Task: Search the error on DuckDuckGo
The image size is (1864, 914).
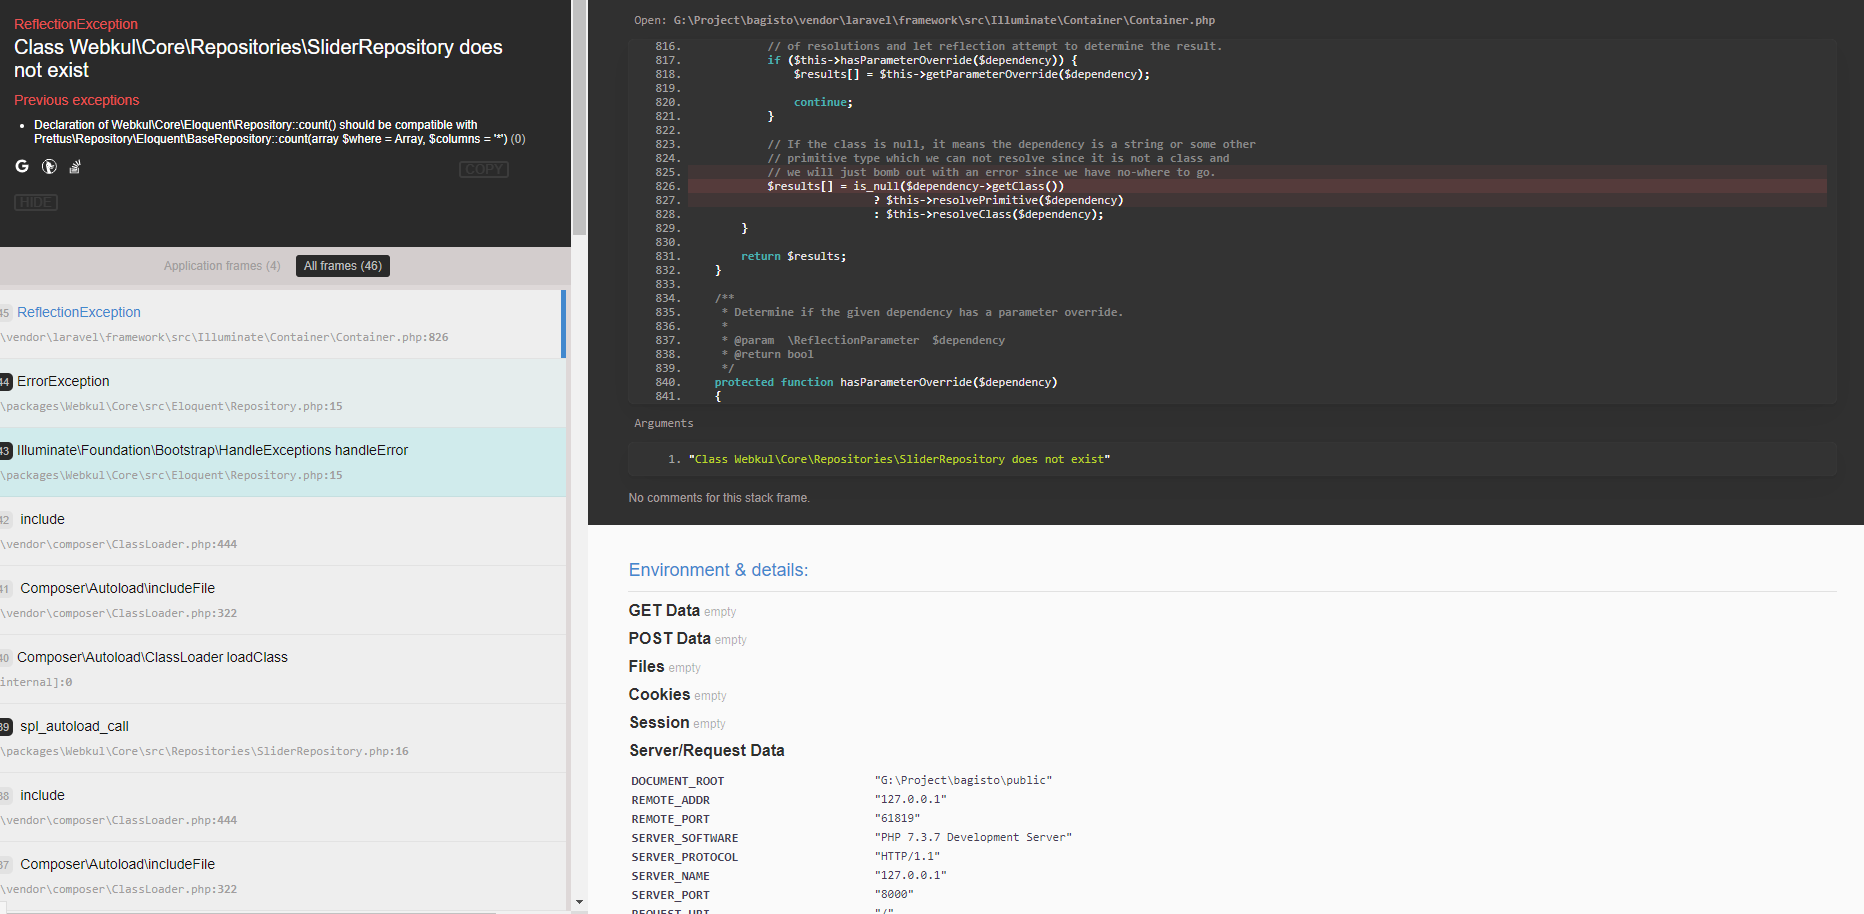Action: (x=49, y=166)
